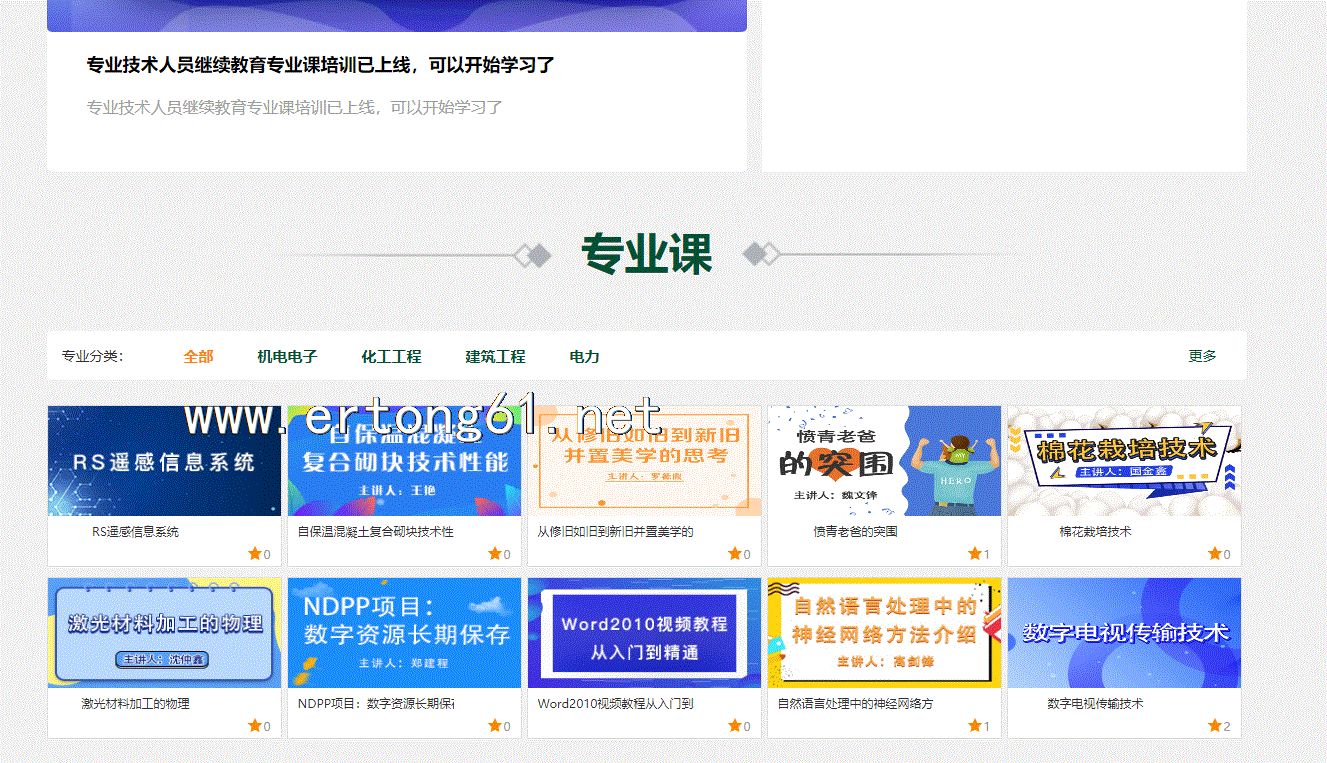The height and width of the screenshot is (763, 1327).
Task: Click the star icon under RS遥感信息系统
Action: click(x=254, y=553)
